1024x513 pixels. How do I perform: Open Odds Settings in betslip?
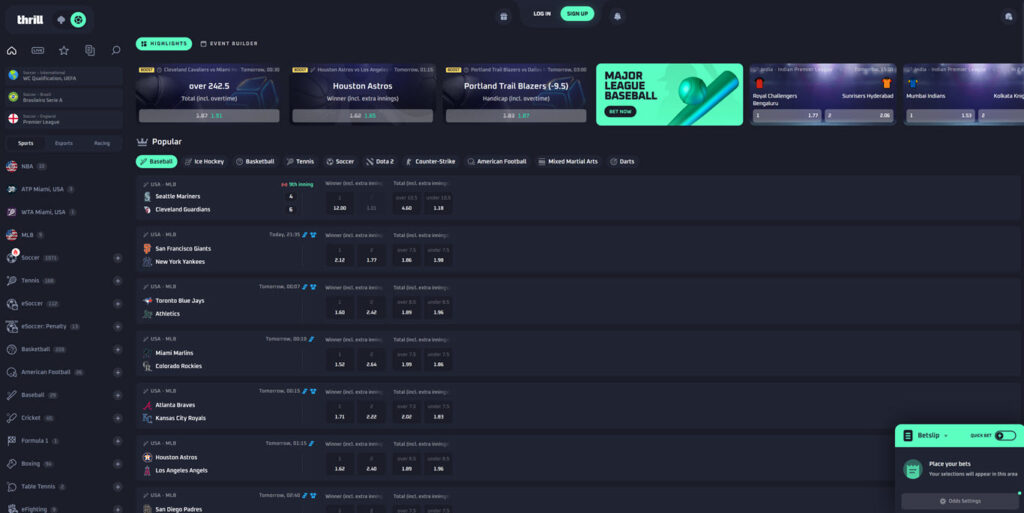click(x=959, y=501)
